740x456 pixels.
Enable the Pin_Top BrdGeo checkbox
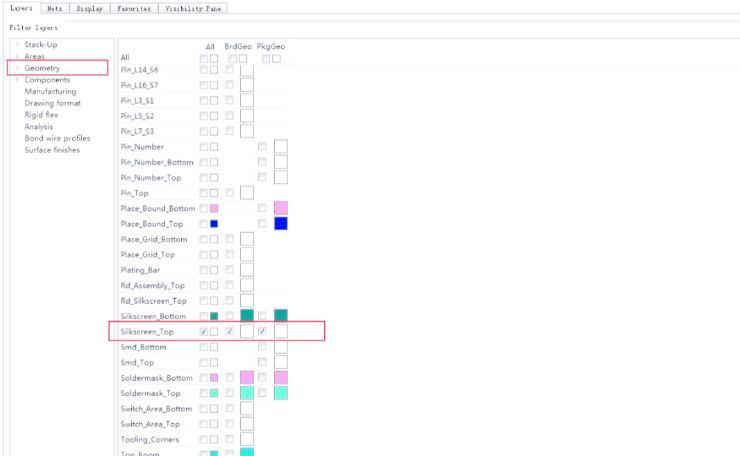[x=230, y=193]
